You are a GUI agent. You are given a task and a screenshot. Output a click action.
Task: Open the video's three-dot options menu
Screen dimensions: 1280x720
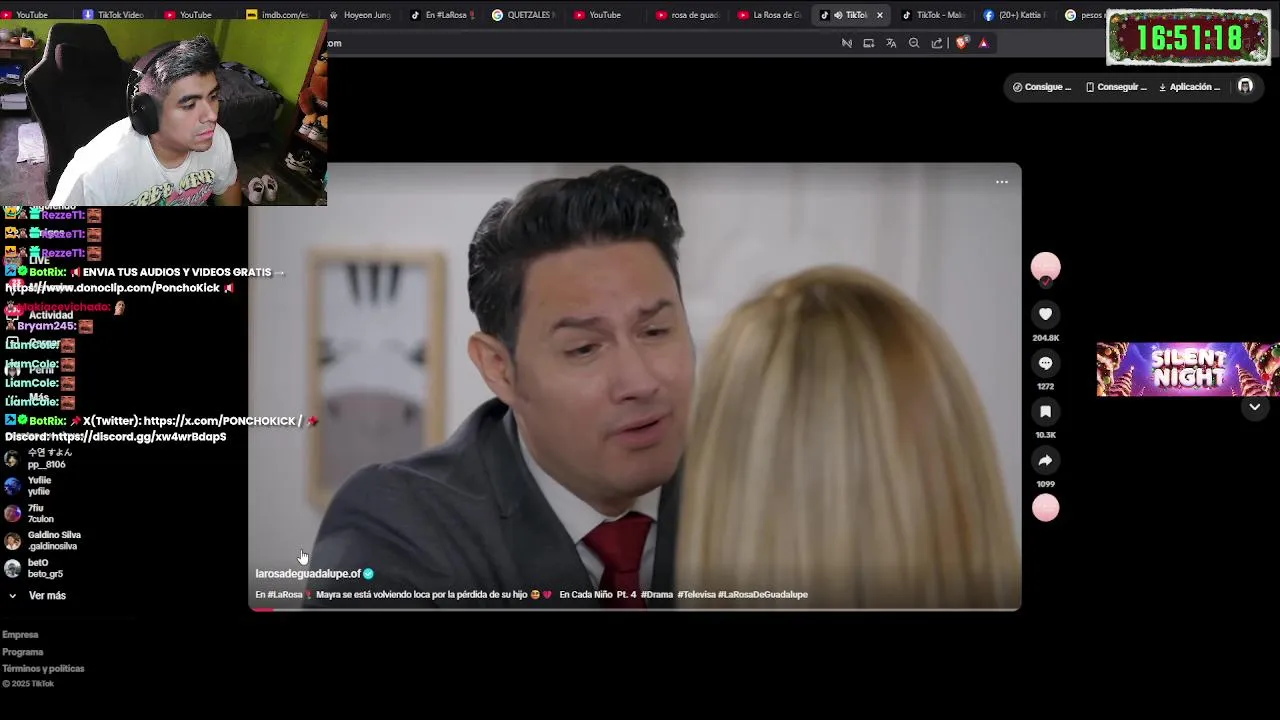coord(1001,182)
